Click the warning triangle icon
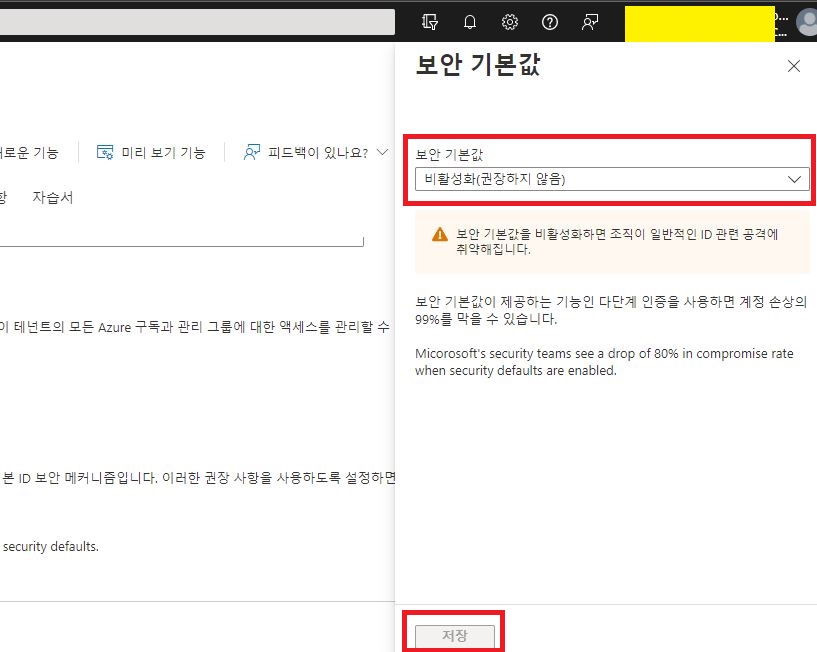 click(x=440, y=235)
